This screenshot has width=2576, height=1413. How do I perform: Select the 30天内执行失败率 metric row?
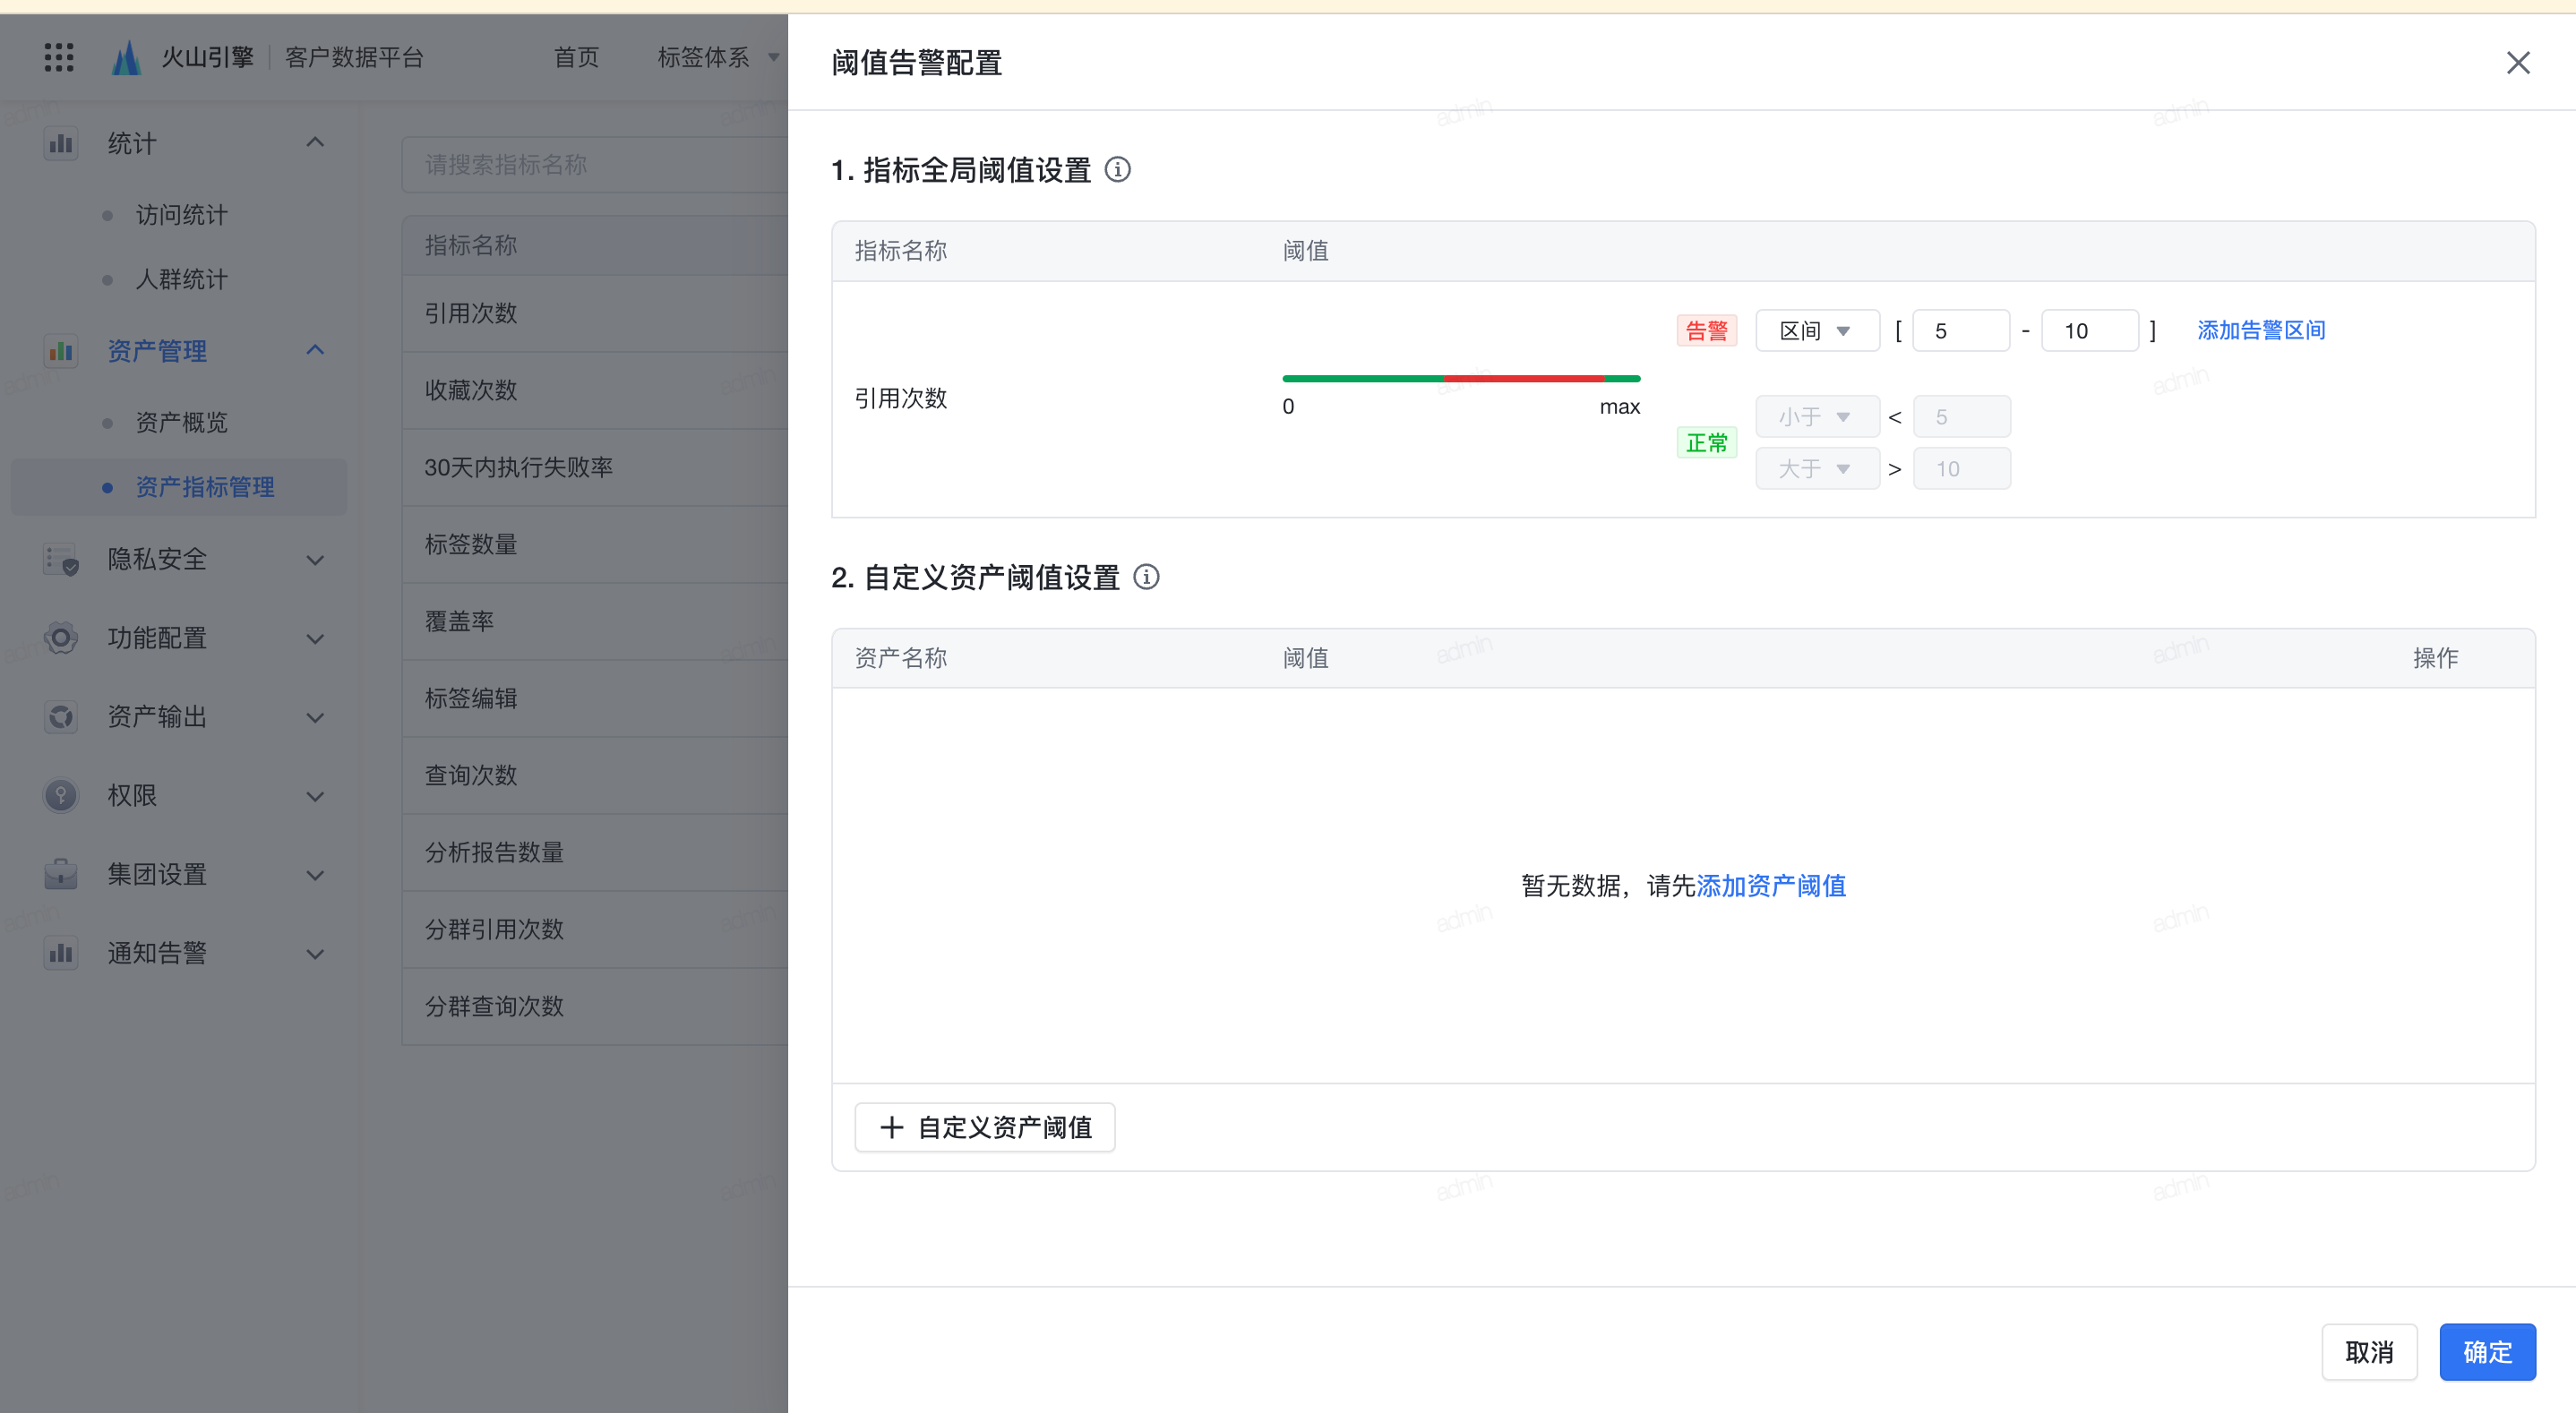pyautogui.click(x=595, y=468)
